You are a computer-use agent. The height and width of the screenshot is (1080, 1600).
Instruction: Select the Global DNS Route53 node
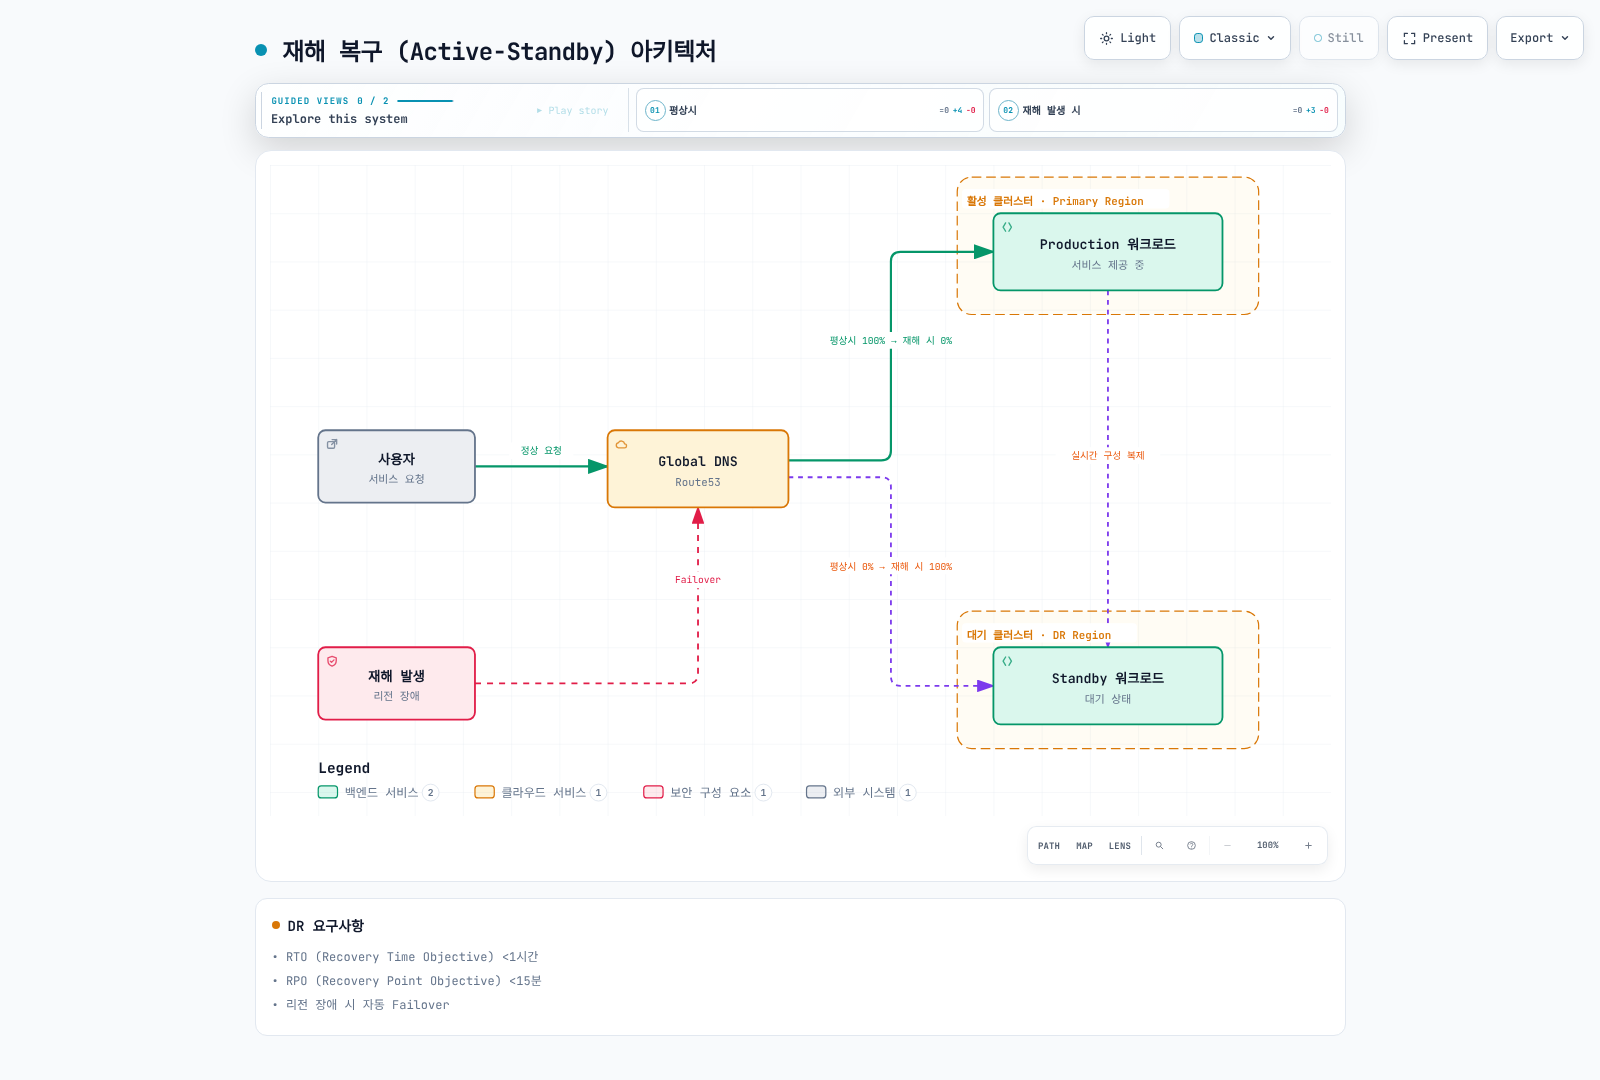pyautogui.click(x=698, y=469)
